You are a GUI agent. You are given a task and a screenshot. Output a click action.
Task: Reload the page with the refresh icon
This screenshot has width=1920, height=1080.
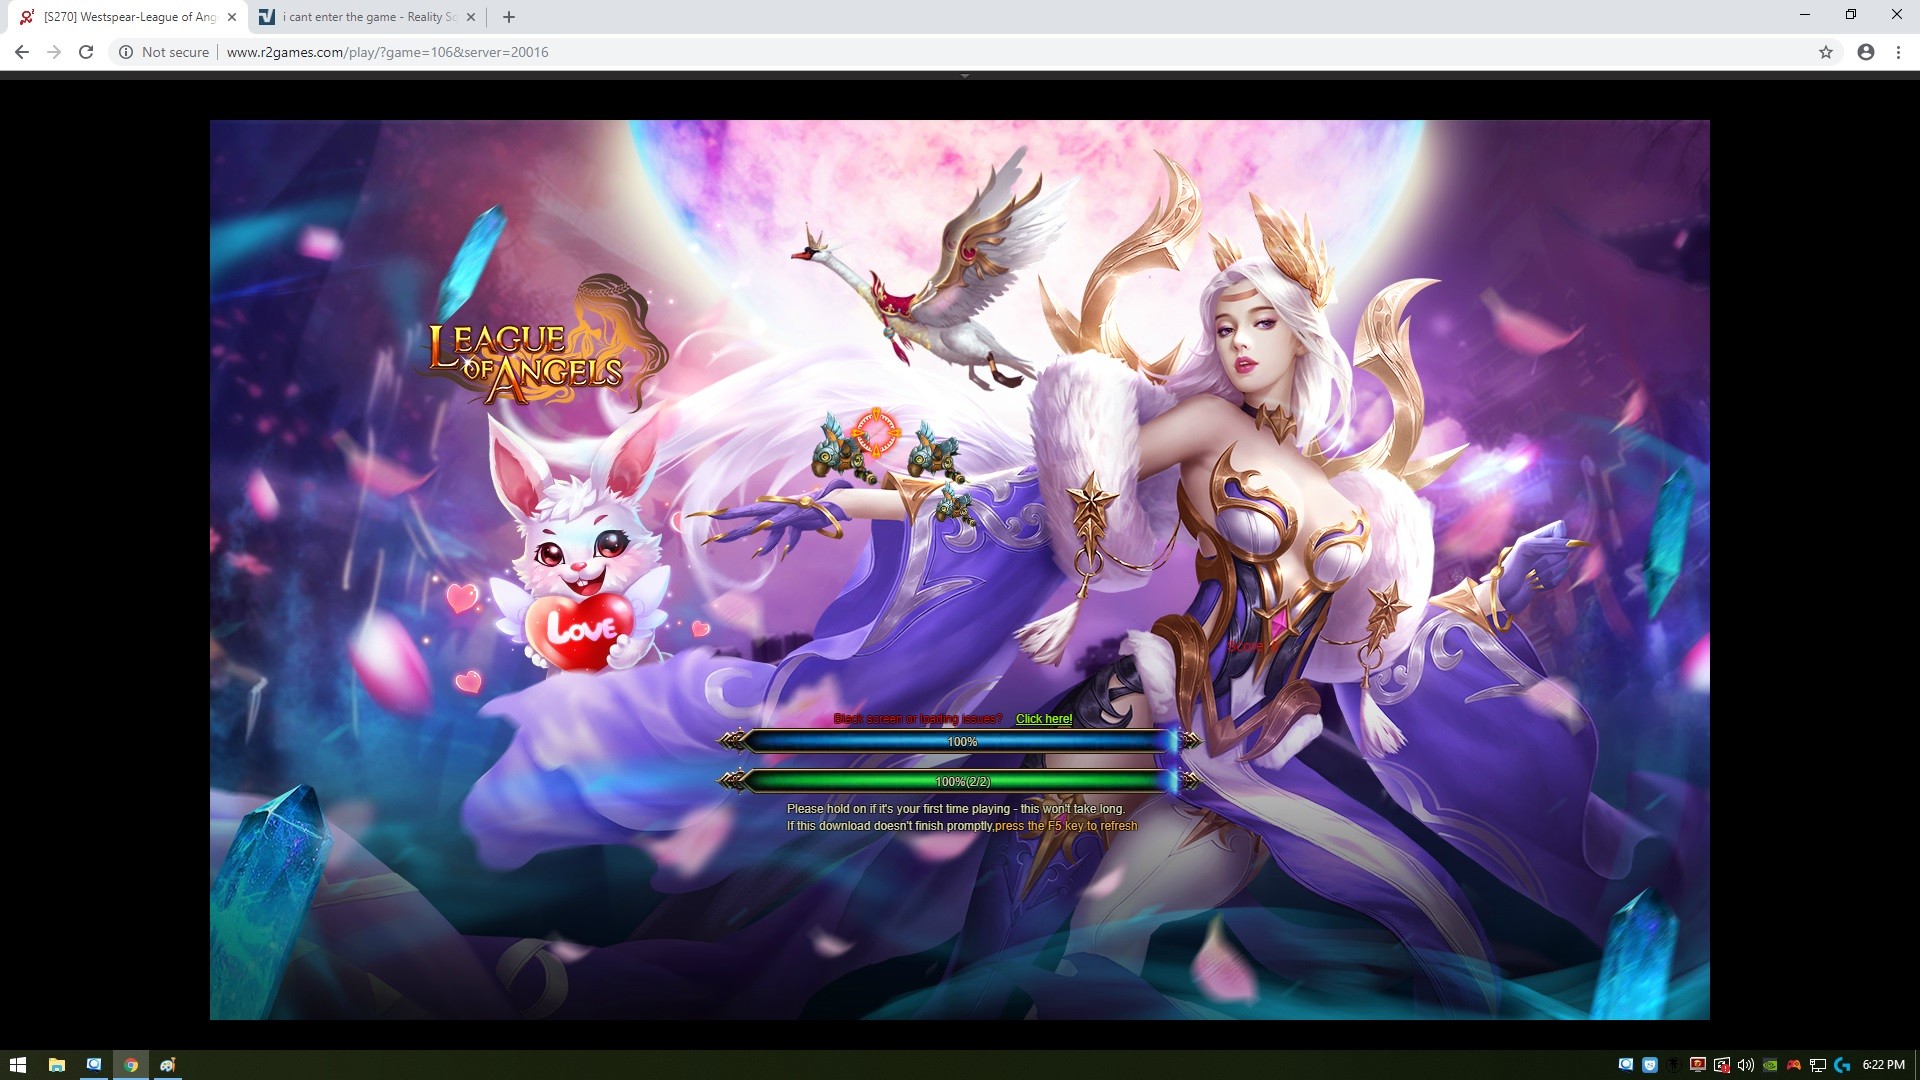pos(86,52)
